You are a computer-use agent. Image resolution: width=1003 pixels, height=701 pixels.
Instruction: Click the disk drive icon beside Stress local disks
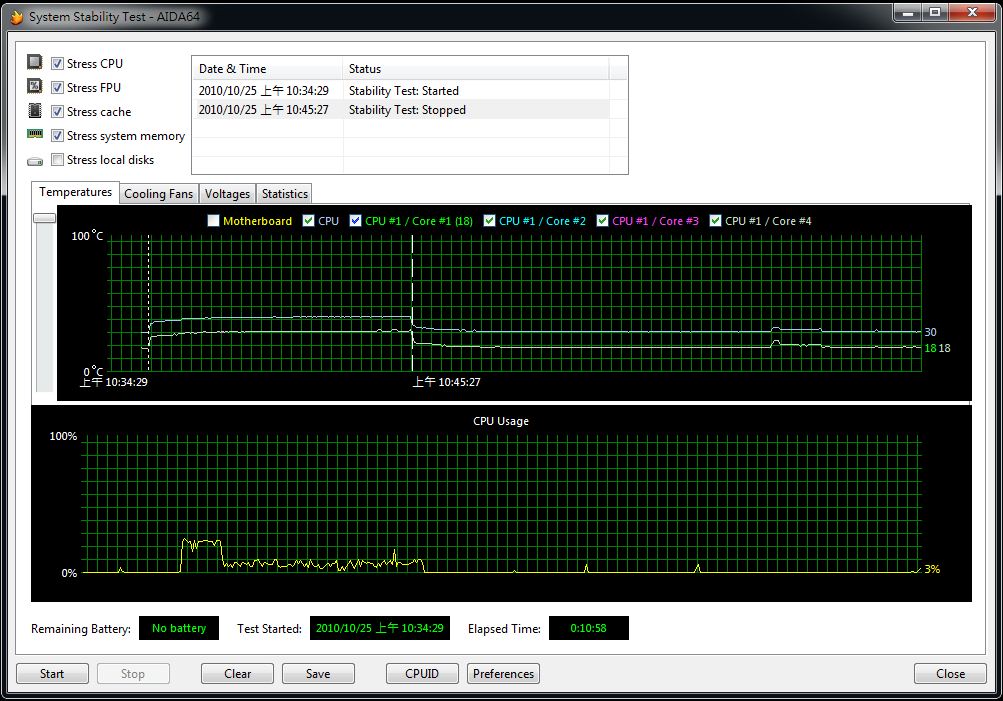[35, 161]
